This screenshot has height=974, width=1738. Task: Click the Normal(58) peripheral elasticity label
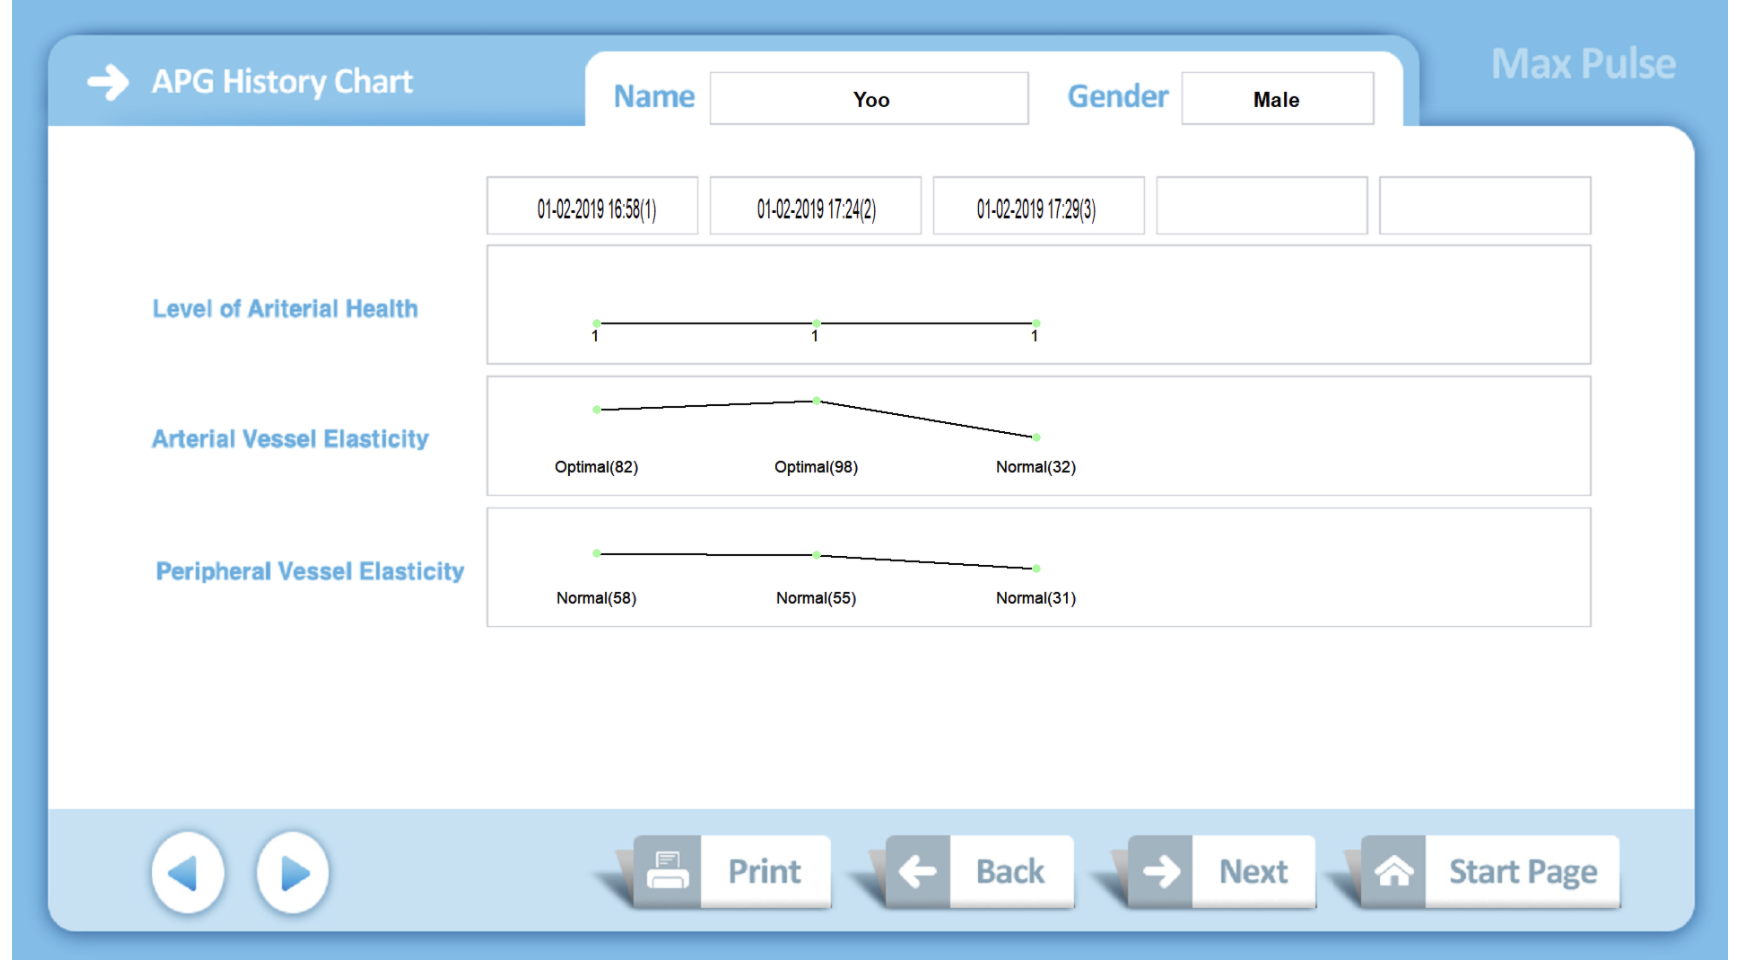596,598
